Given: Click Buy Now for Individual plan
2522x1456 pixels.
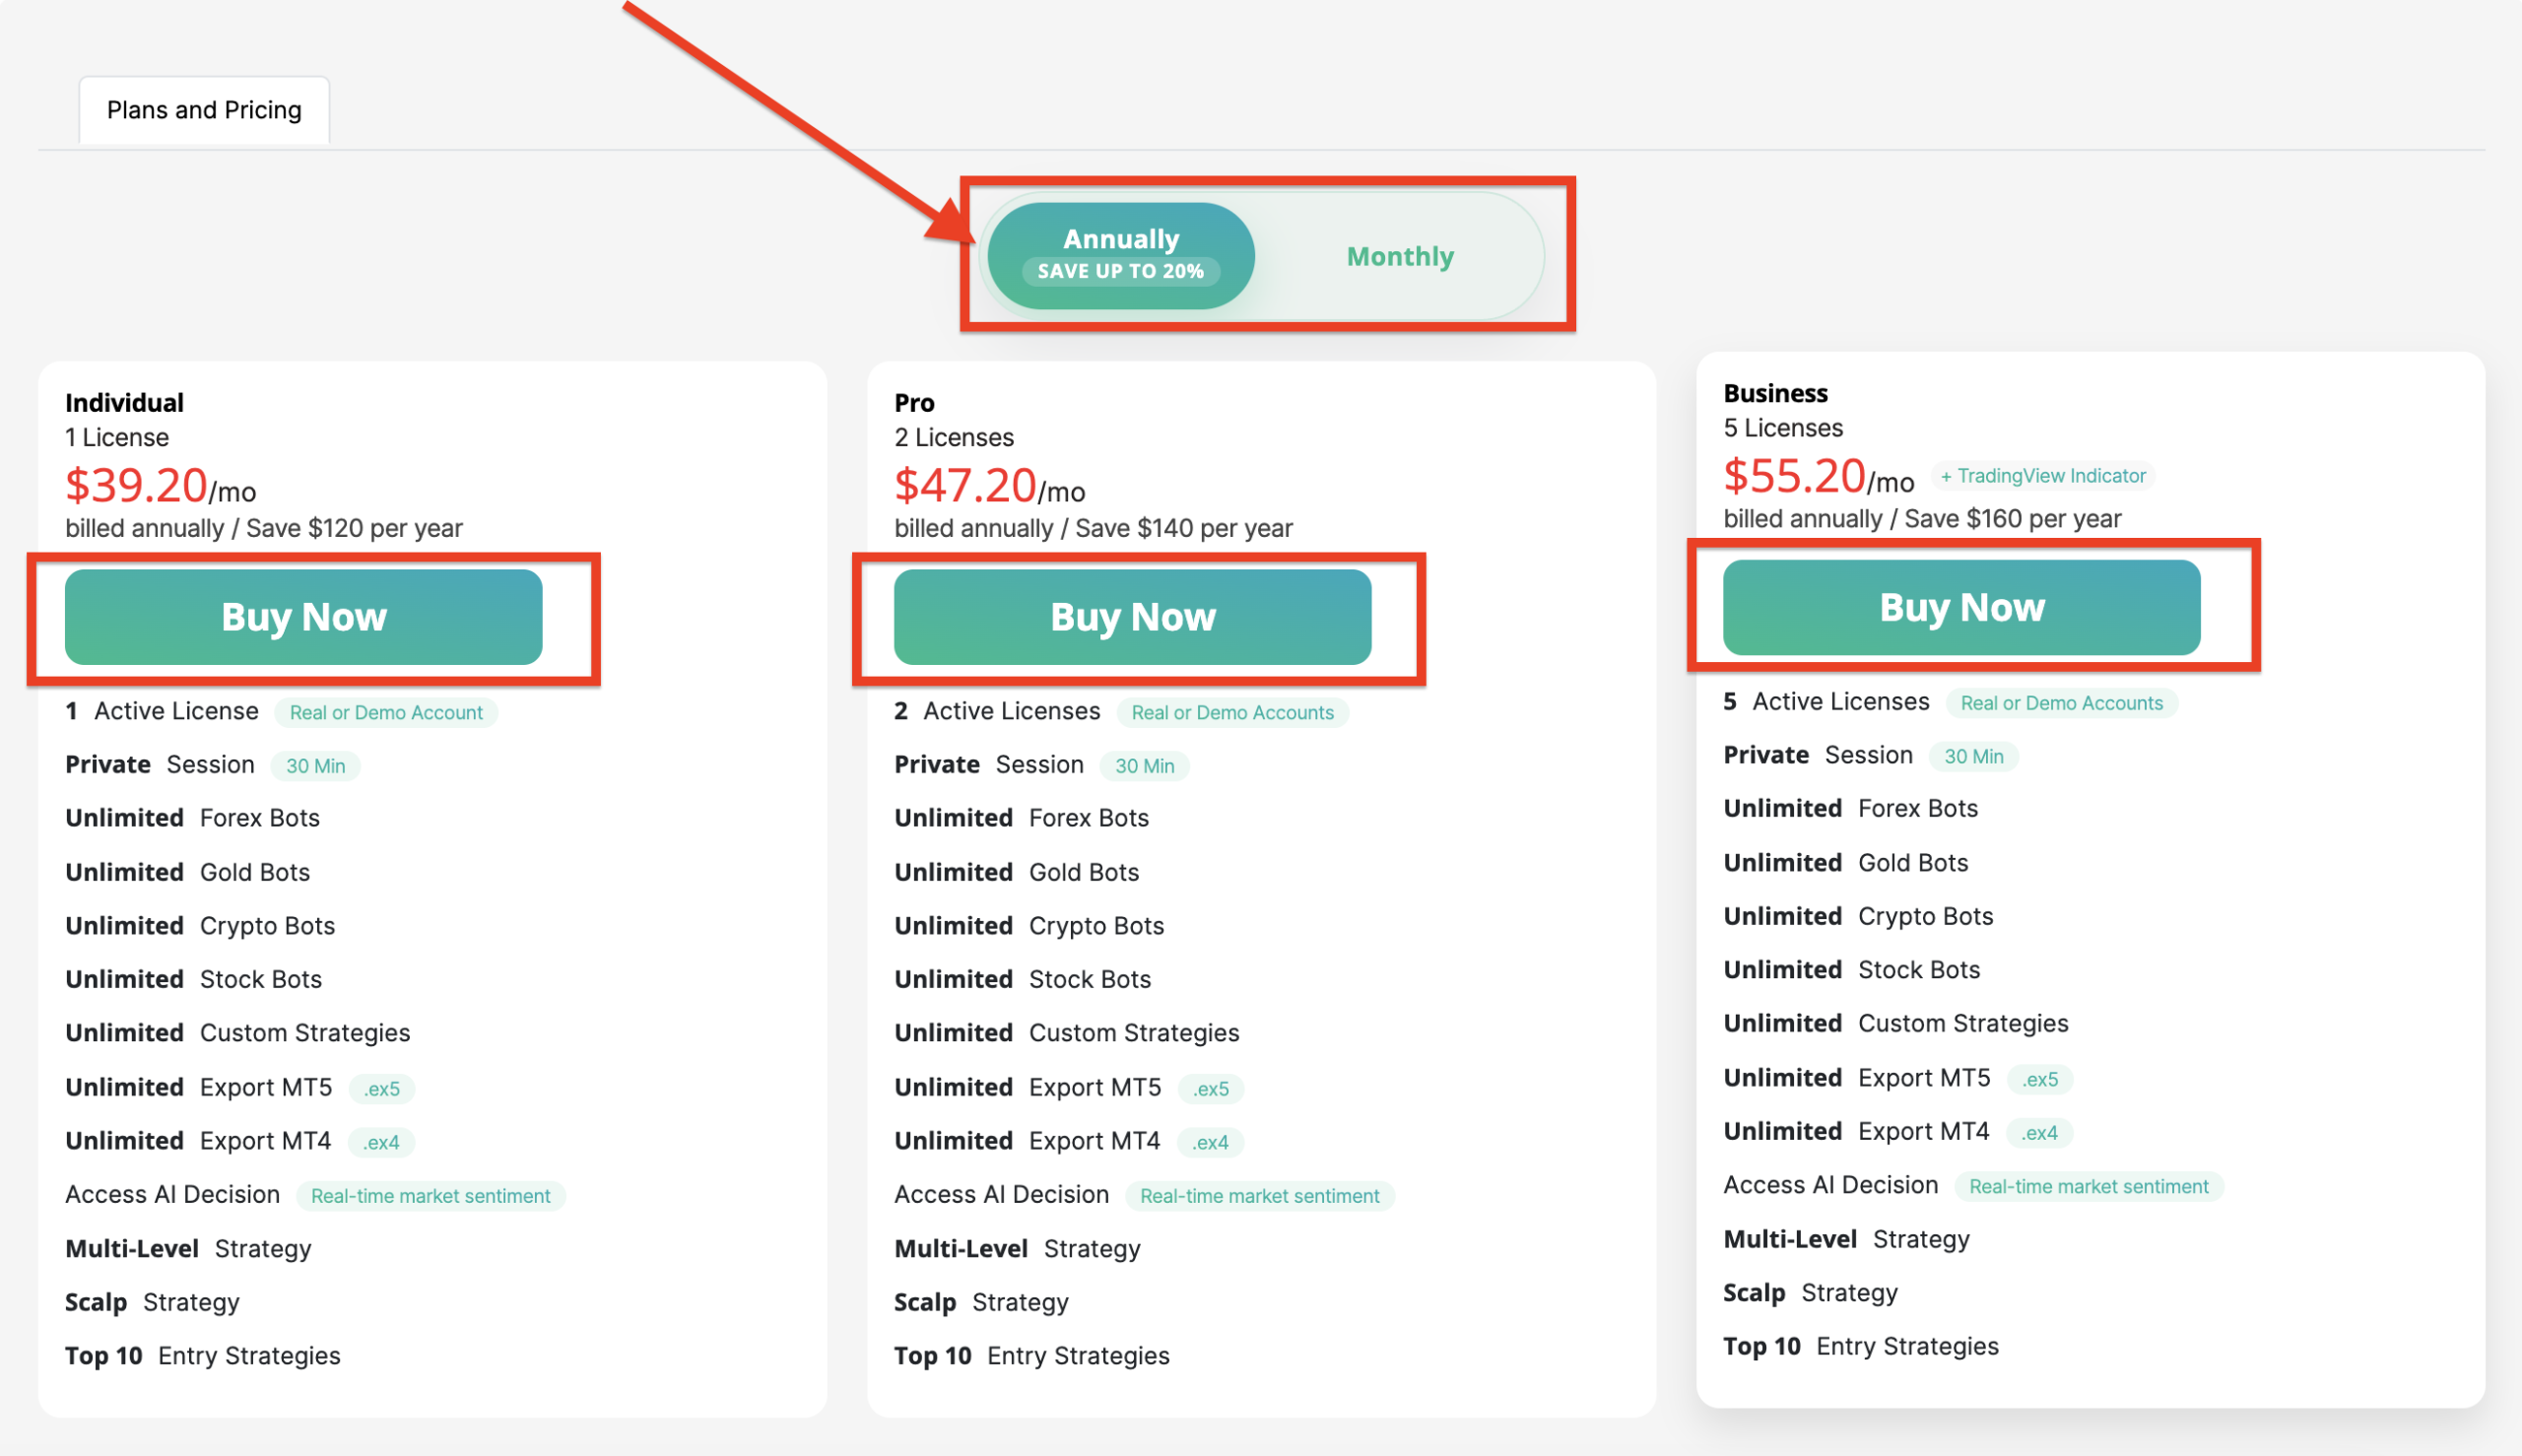Looking at the screenshot, I should [303, 616].
